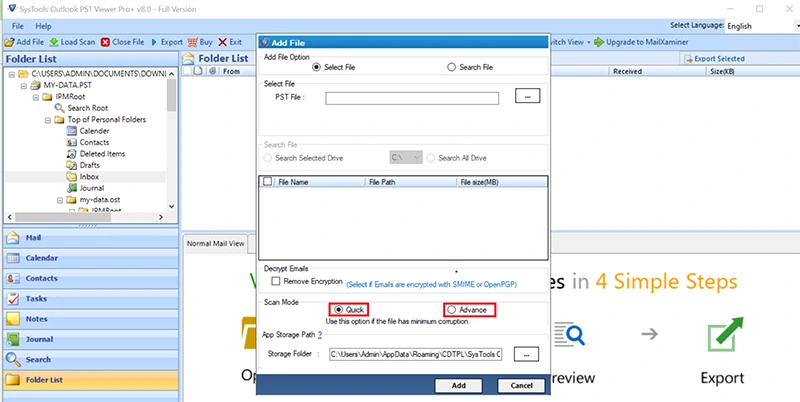Select the MY-DATA.PST tree node

[62, 85]
